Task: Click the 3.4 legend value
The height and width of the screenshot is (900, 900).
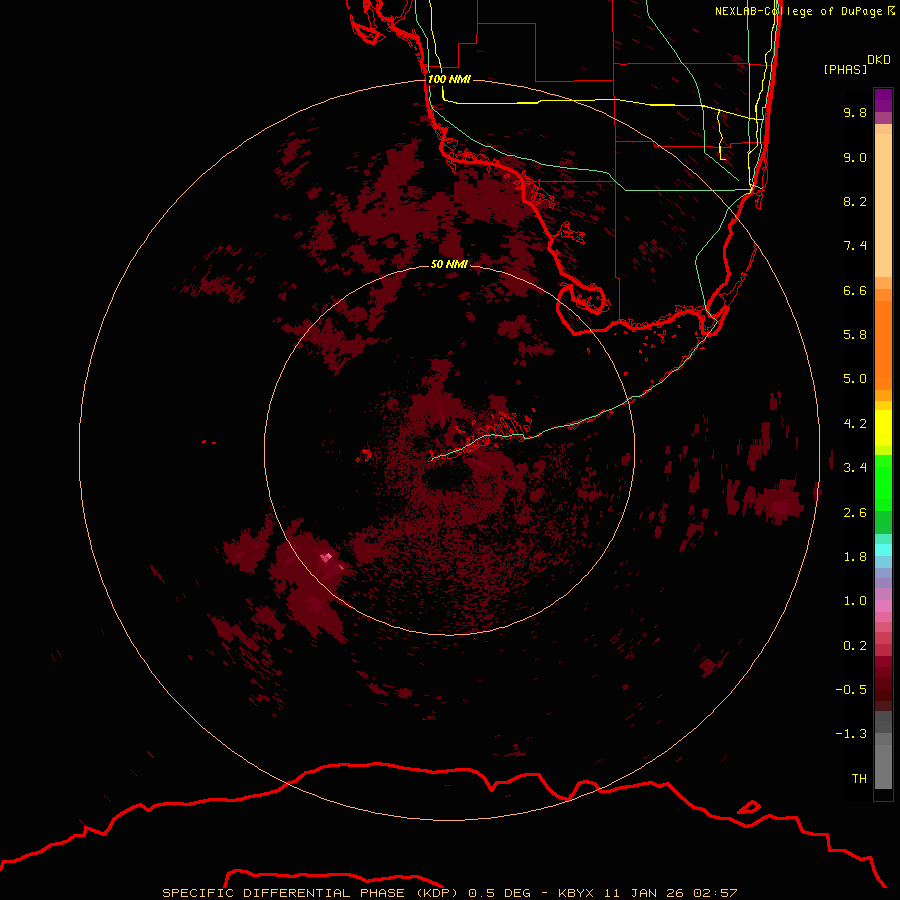Action: coord(855,468)
